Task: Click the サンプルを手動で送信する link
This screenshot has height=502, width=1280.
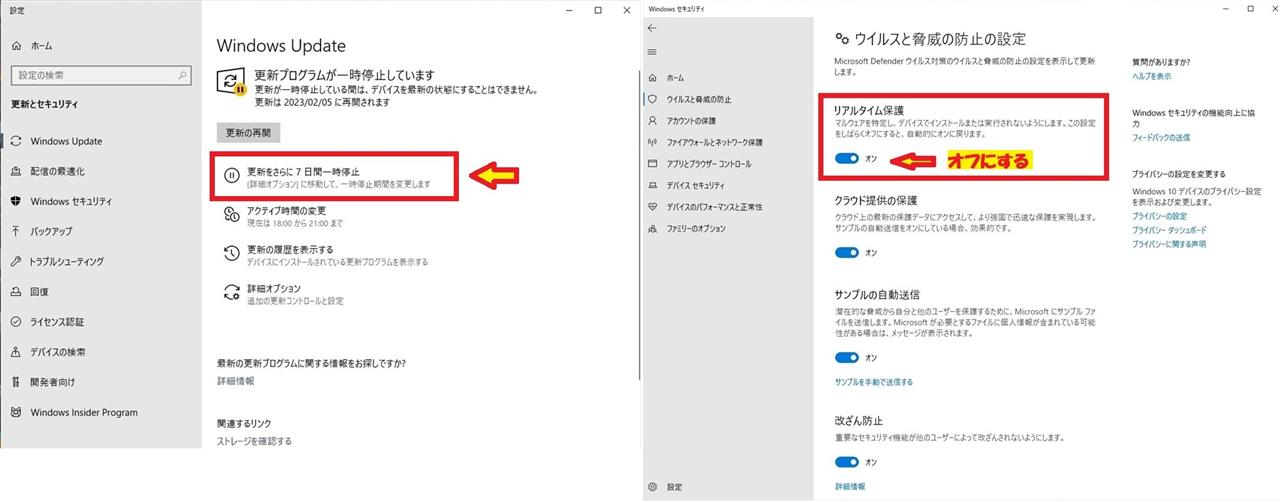Action: pos(874,382)
